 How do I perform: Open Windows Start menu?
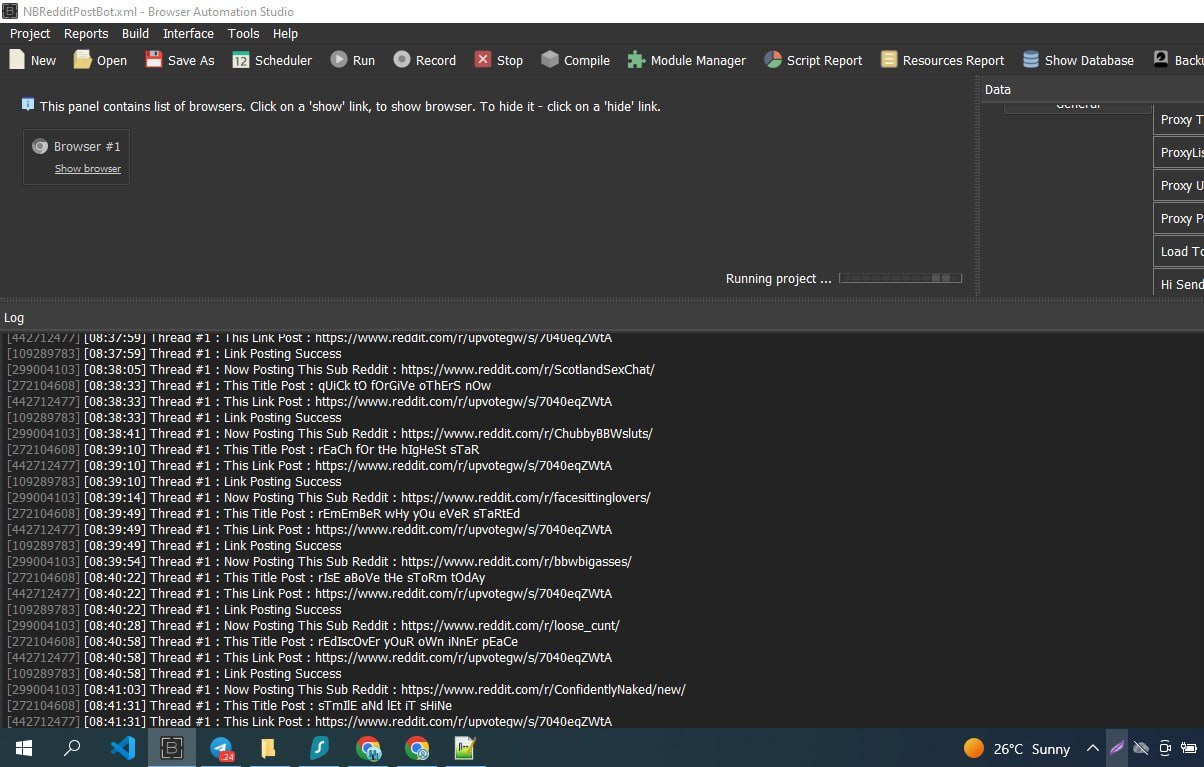24,748
